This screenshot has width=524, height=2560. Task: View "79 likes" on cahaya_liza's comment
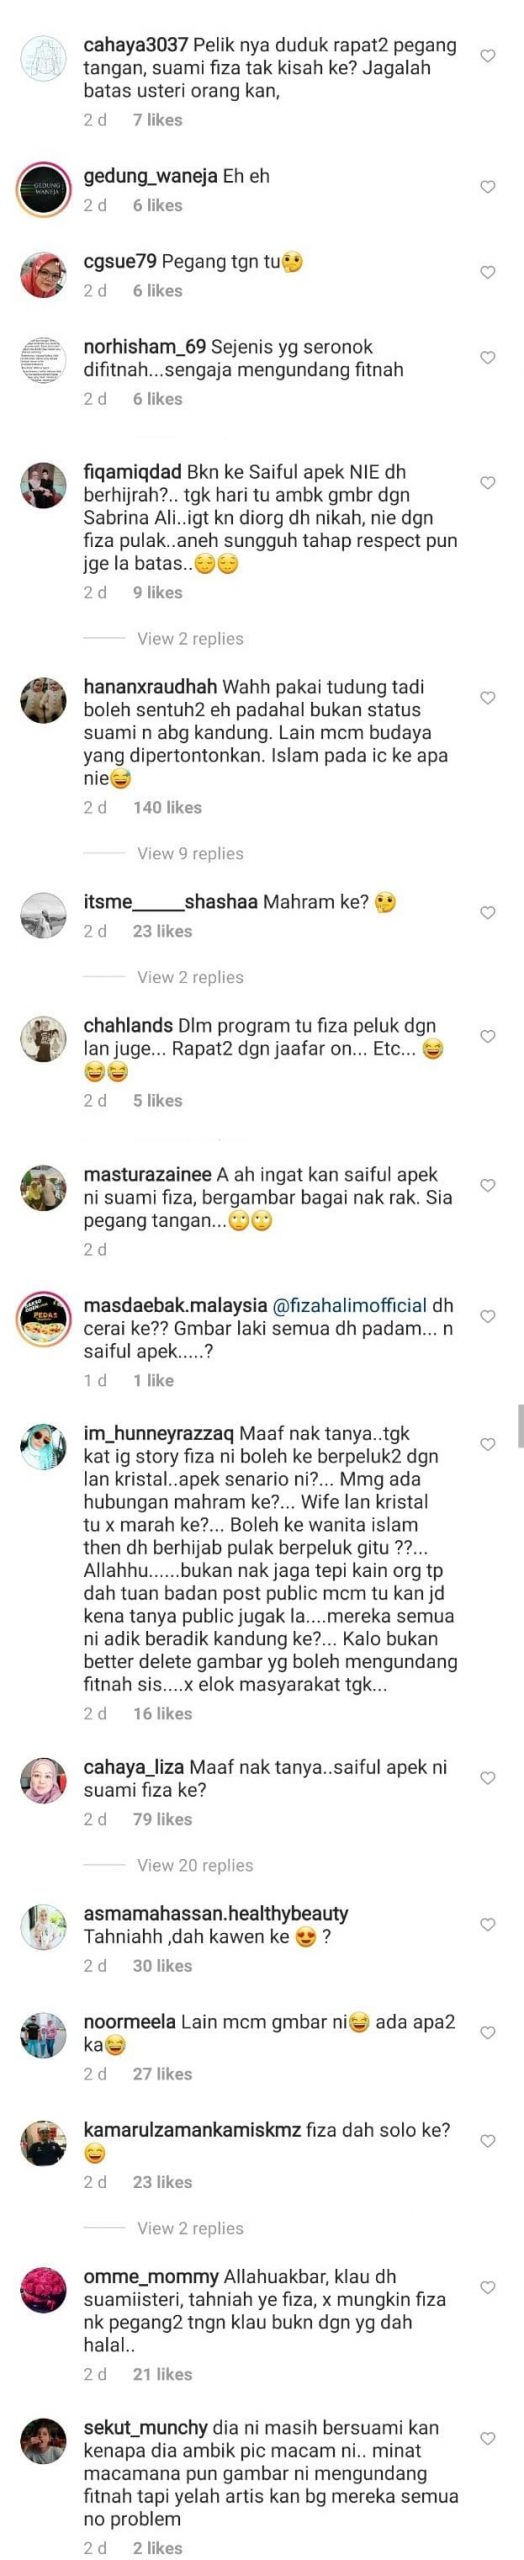pos(162,1819)
